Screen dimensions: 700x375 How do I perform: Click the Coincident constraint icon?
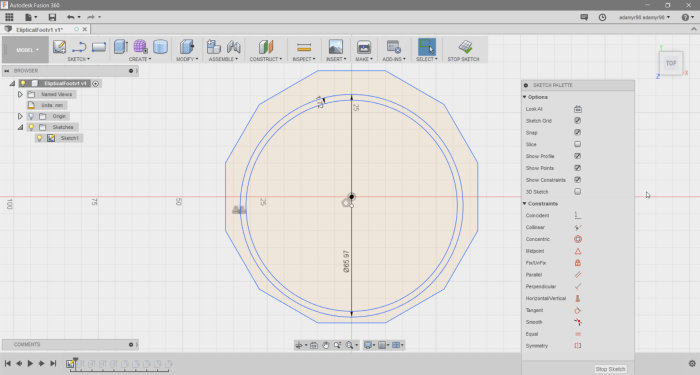pyautogui.click(x=578, y=216)
